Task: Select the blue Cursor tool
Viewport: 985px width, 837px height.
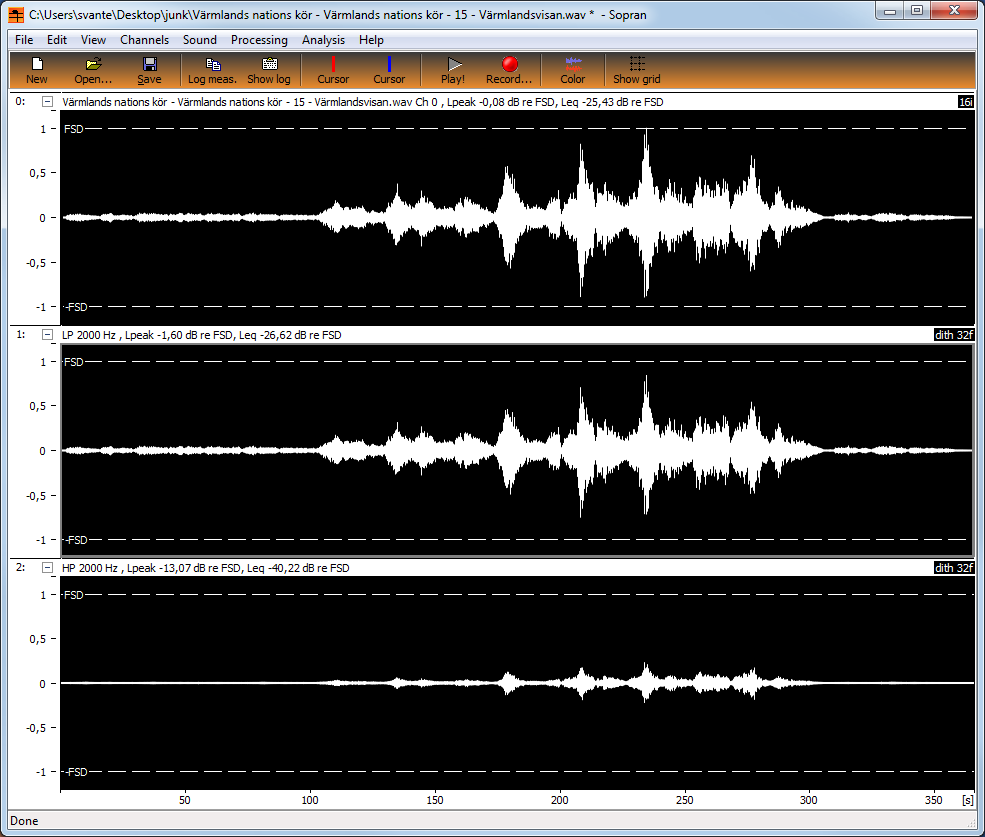Action: pyautogui.click(x=389, y=70)
